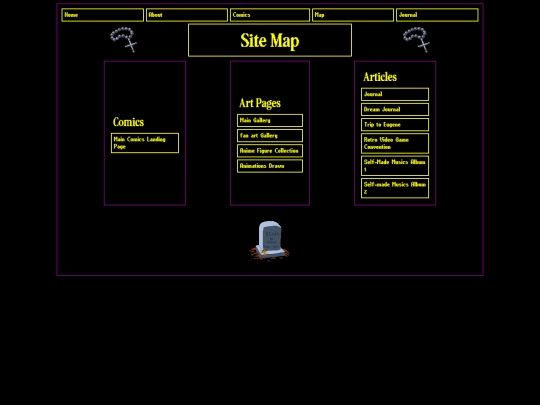Click the Comics section heading
540x405 pixels.
[x=128, y=122]
